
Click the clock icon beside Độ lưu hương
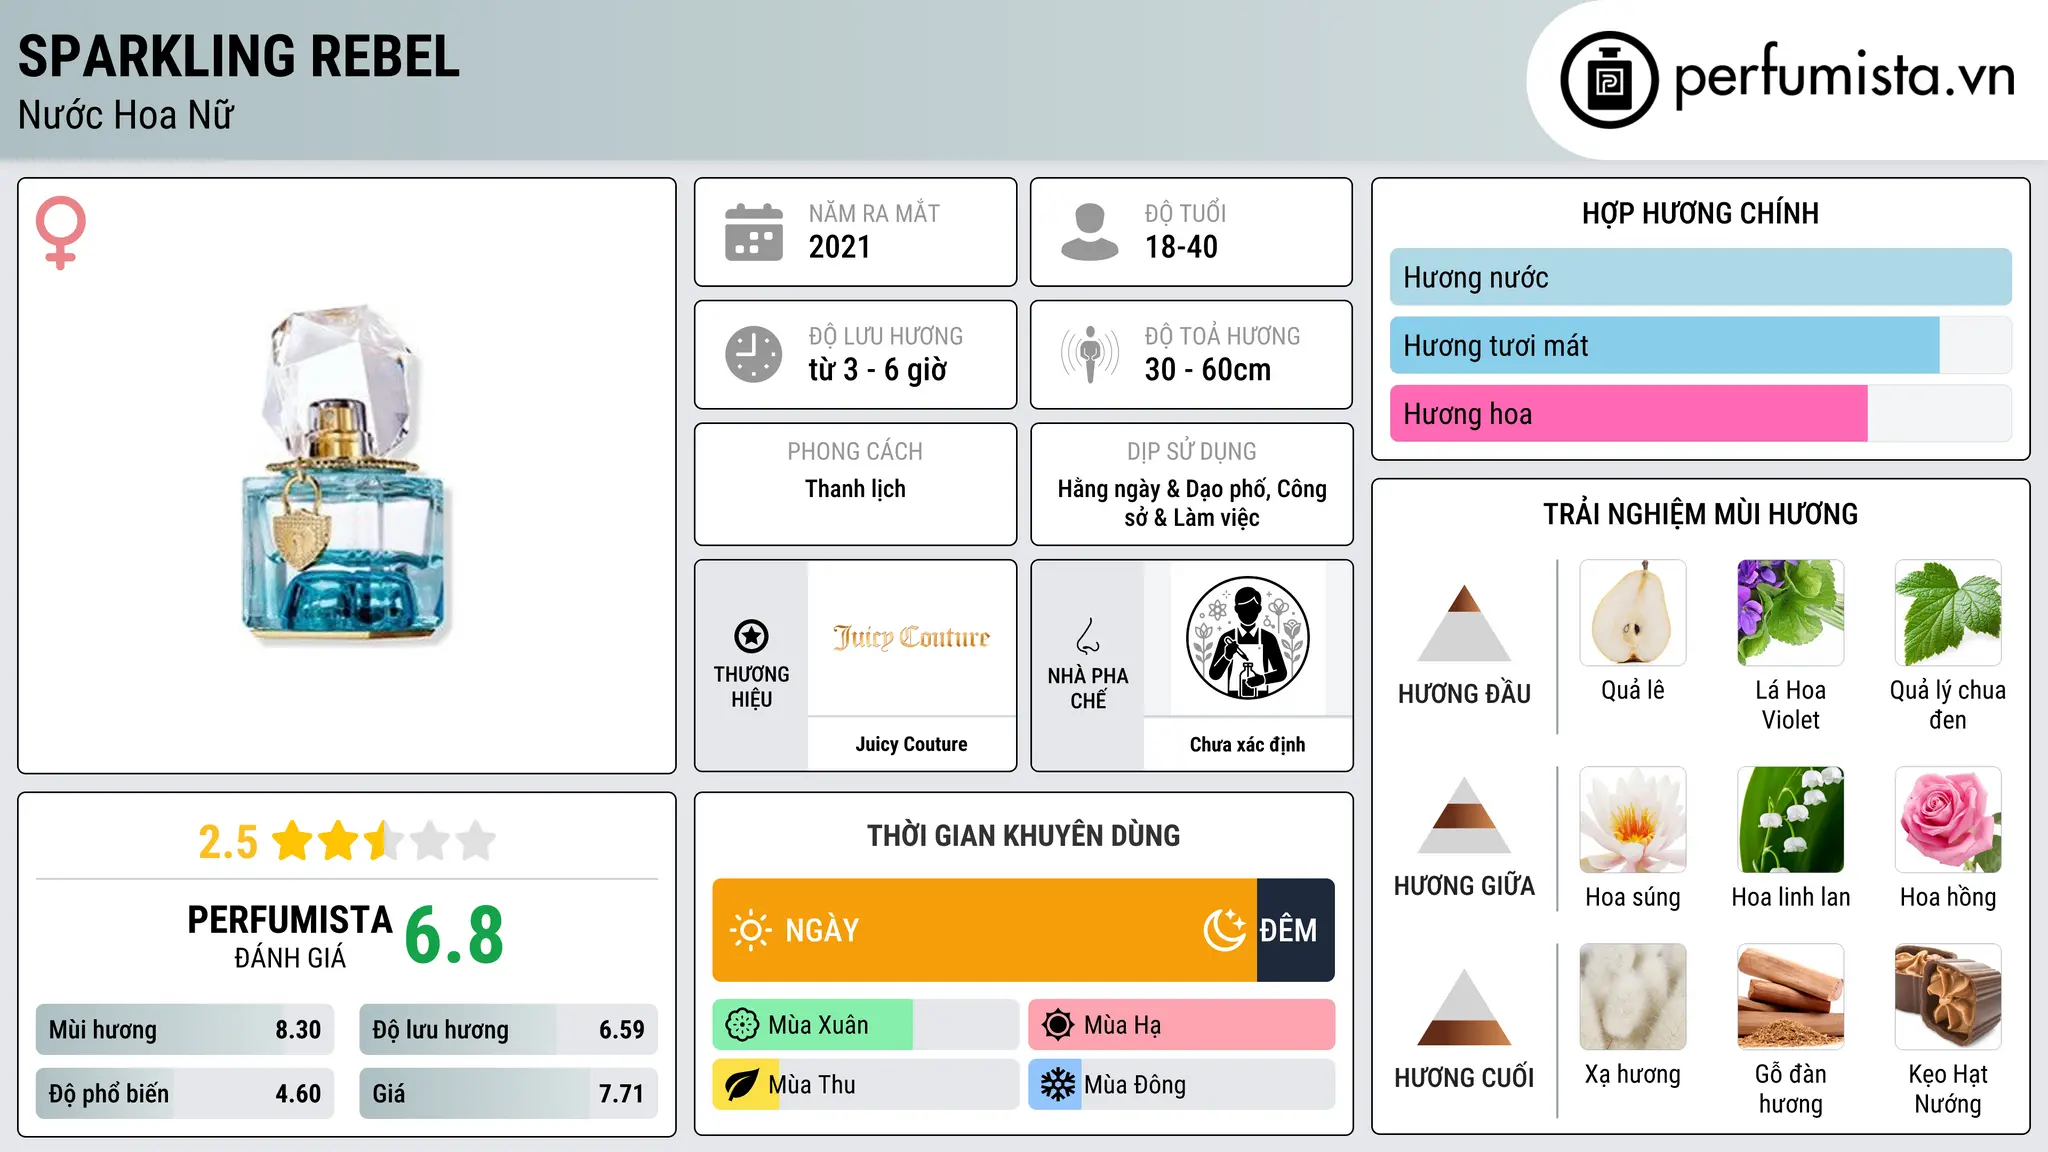[754, 354]
